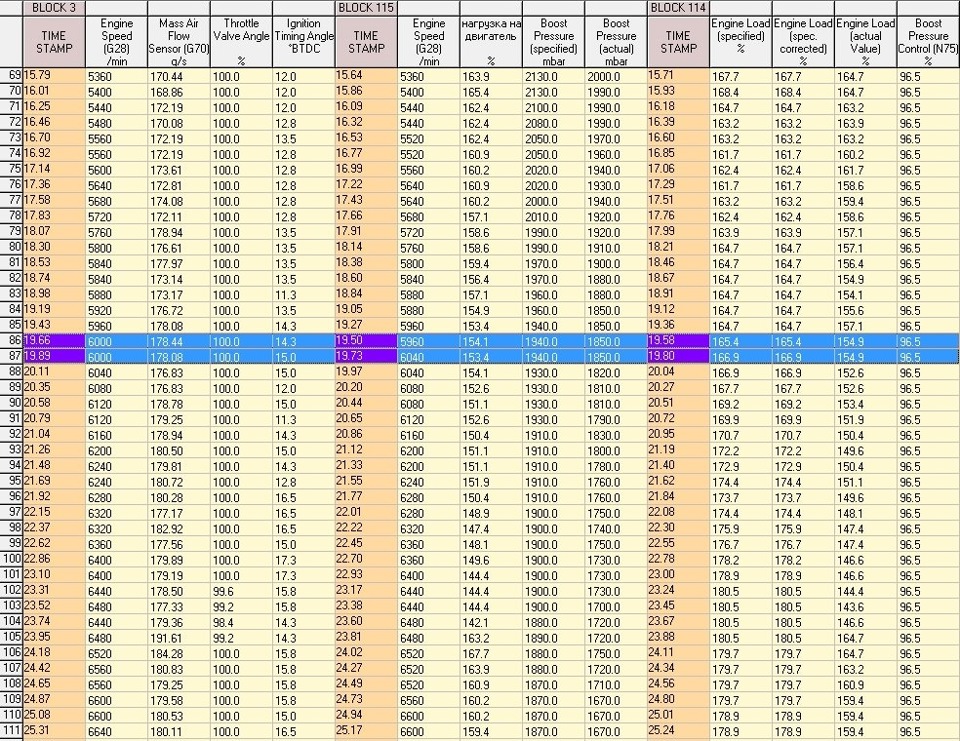Viewport: 960px width, 741px height.
Task: Click the Boost Pressure (actual) column header
Action: click(616, 42)
